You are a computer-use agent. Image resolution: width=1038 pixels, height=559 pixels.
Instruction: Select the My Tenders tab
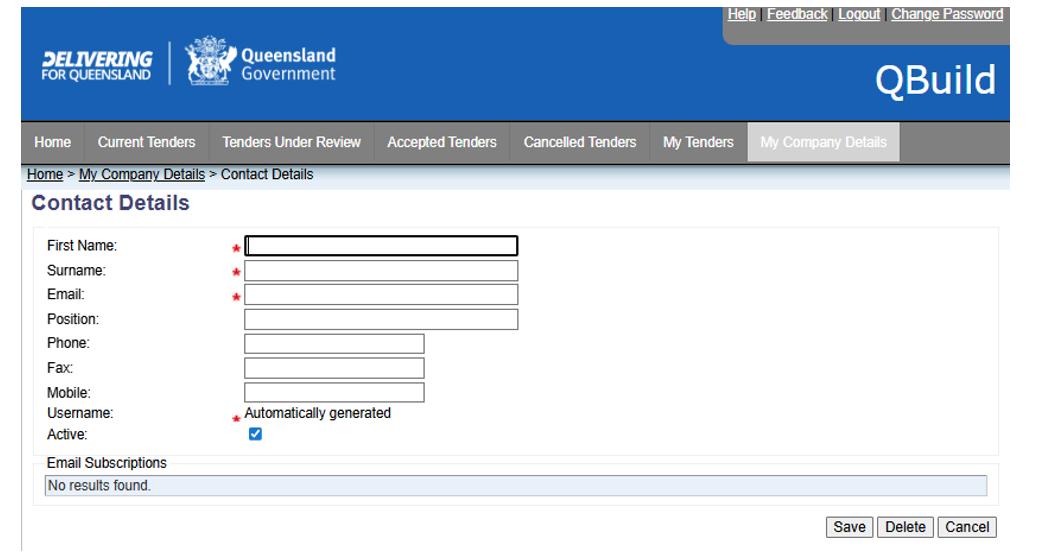pos(698,142)
